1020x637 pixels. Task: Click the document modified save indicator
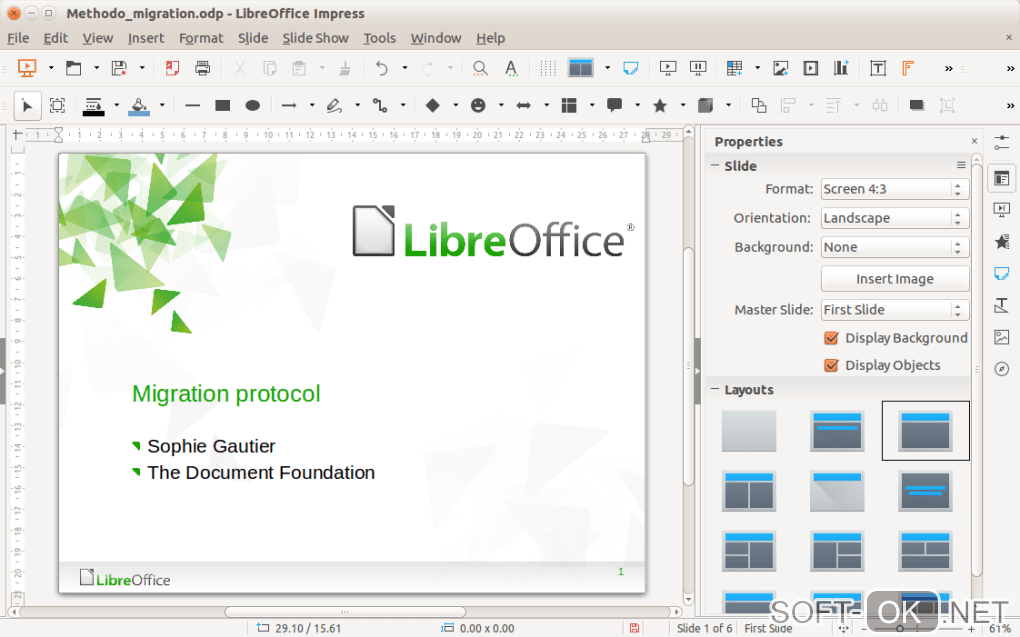click(634, 628)
